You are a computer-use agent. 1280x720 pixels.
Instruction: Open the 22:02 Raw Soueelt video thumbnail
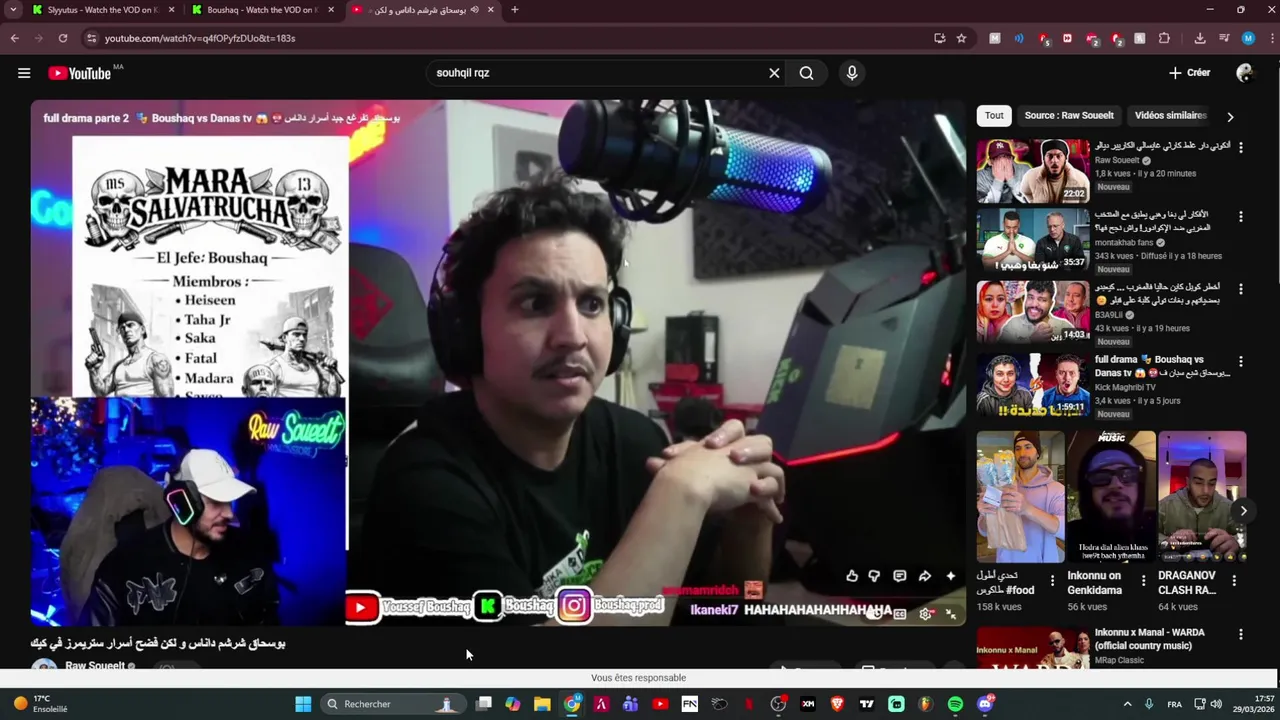click(x=1033, y=171)
